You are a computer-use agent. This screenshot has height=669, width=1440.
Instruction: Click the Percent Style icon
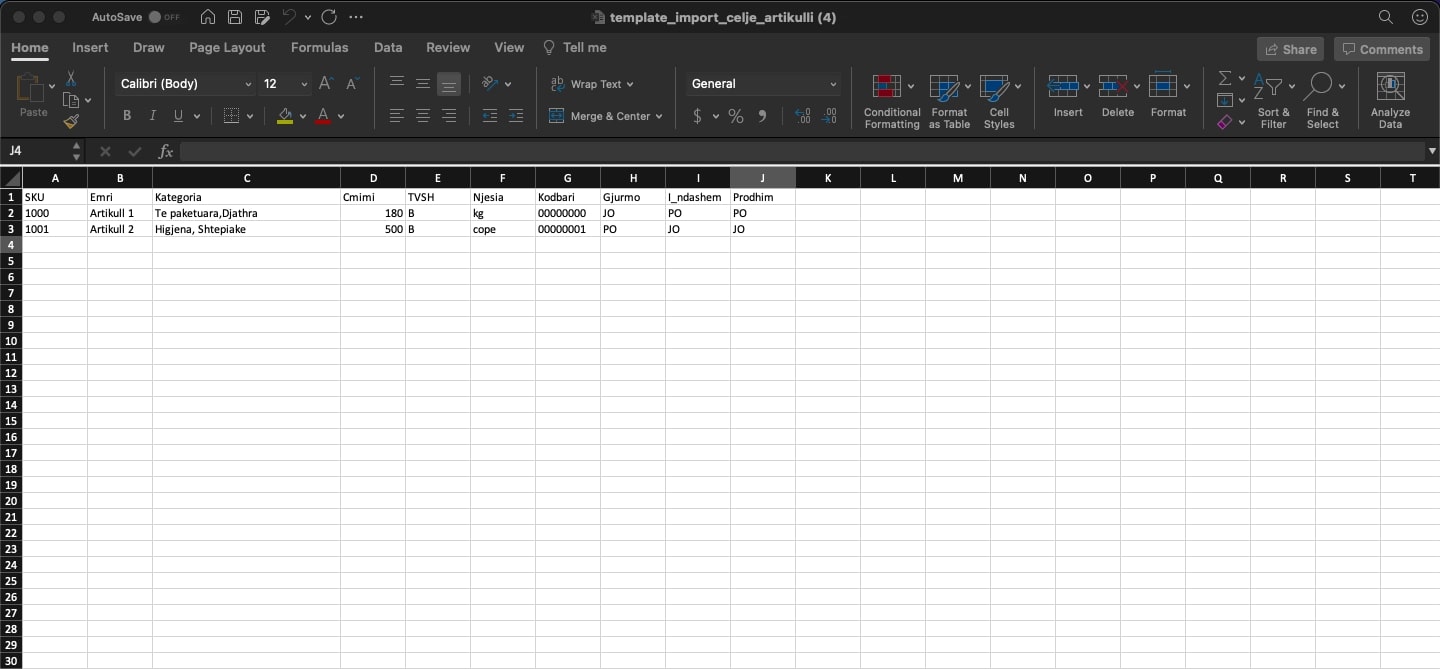coord(736,116)
